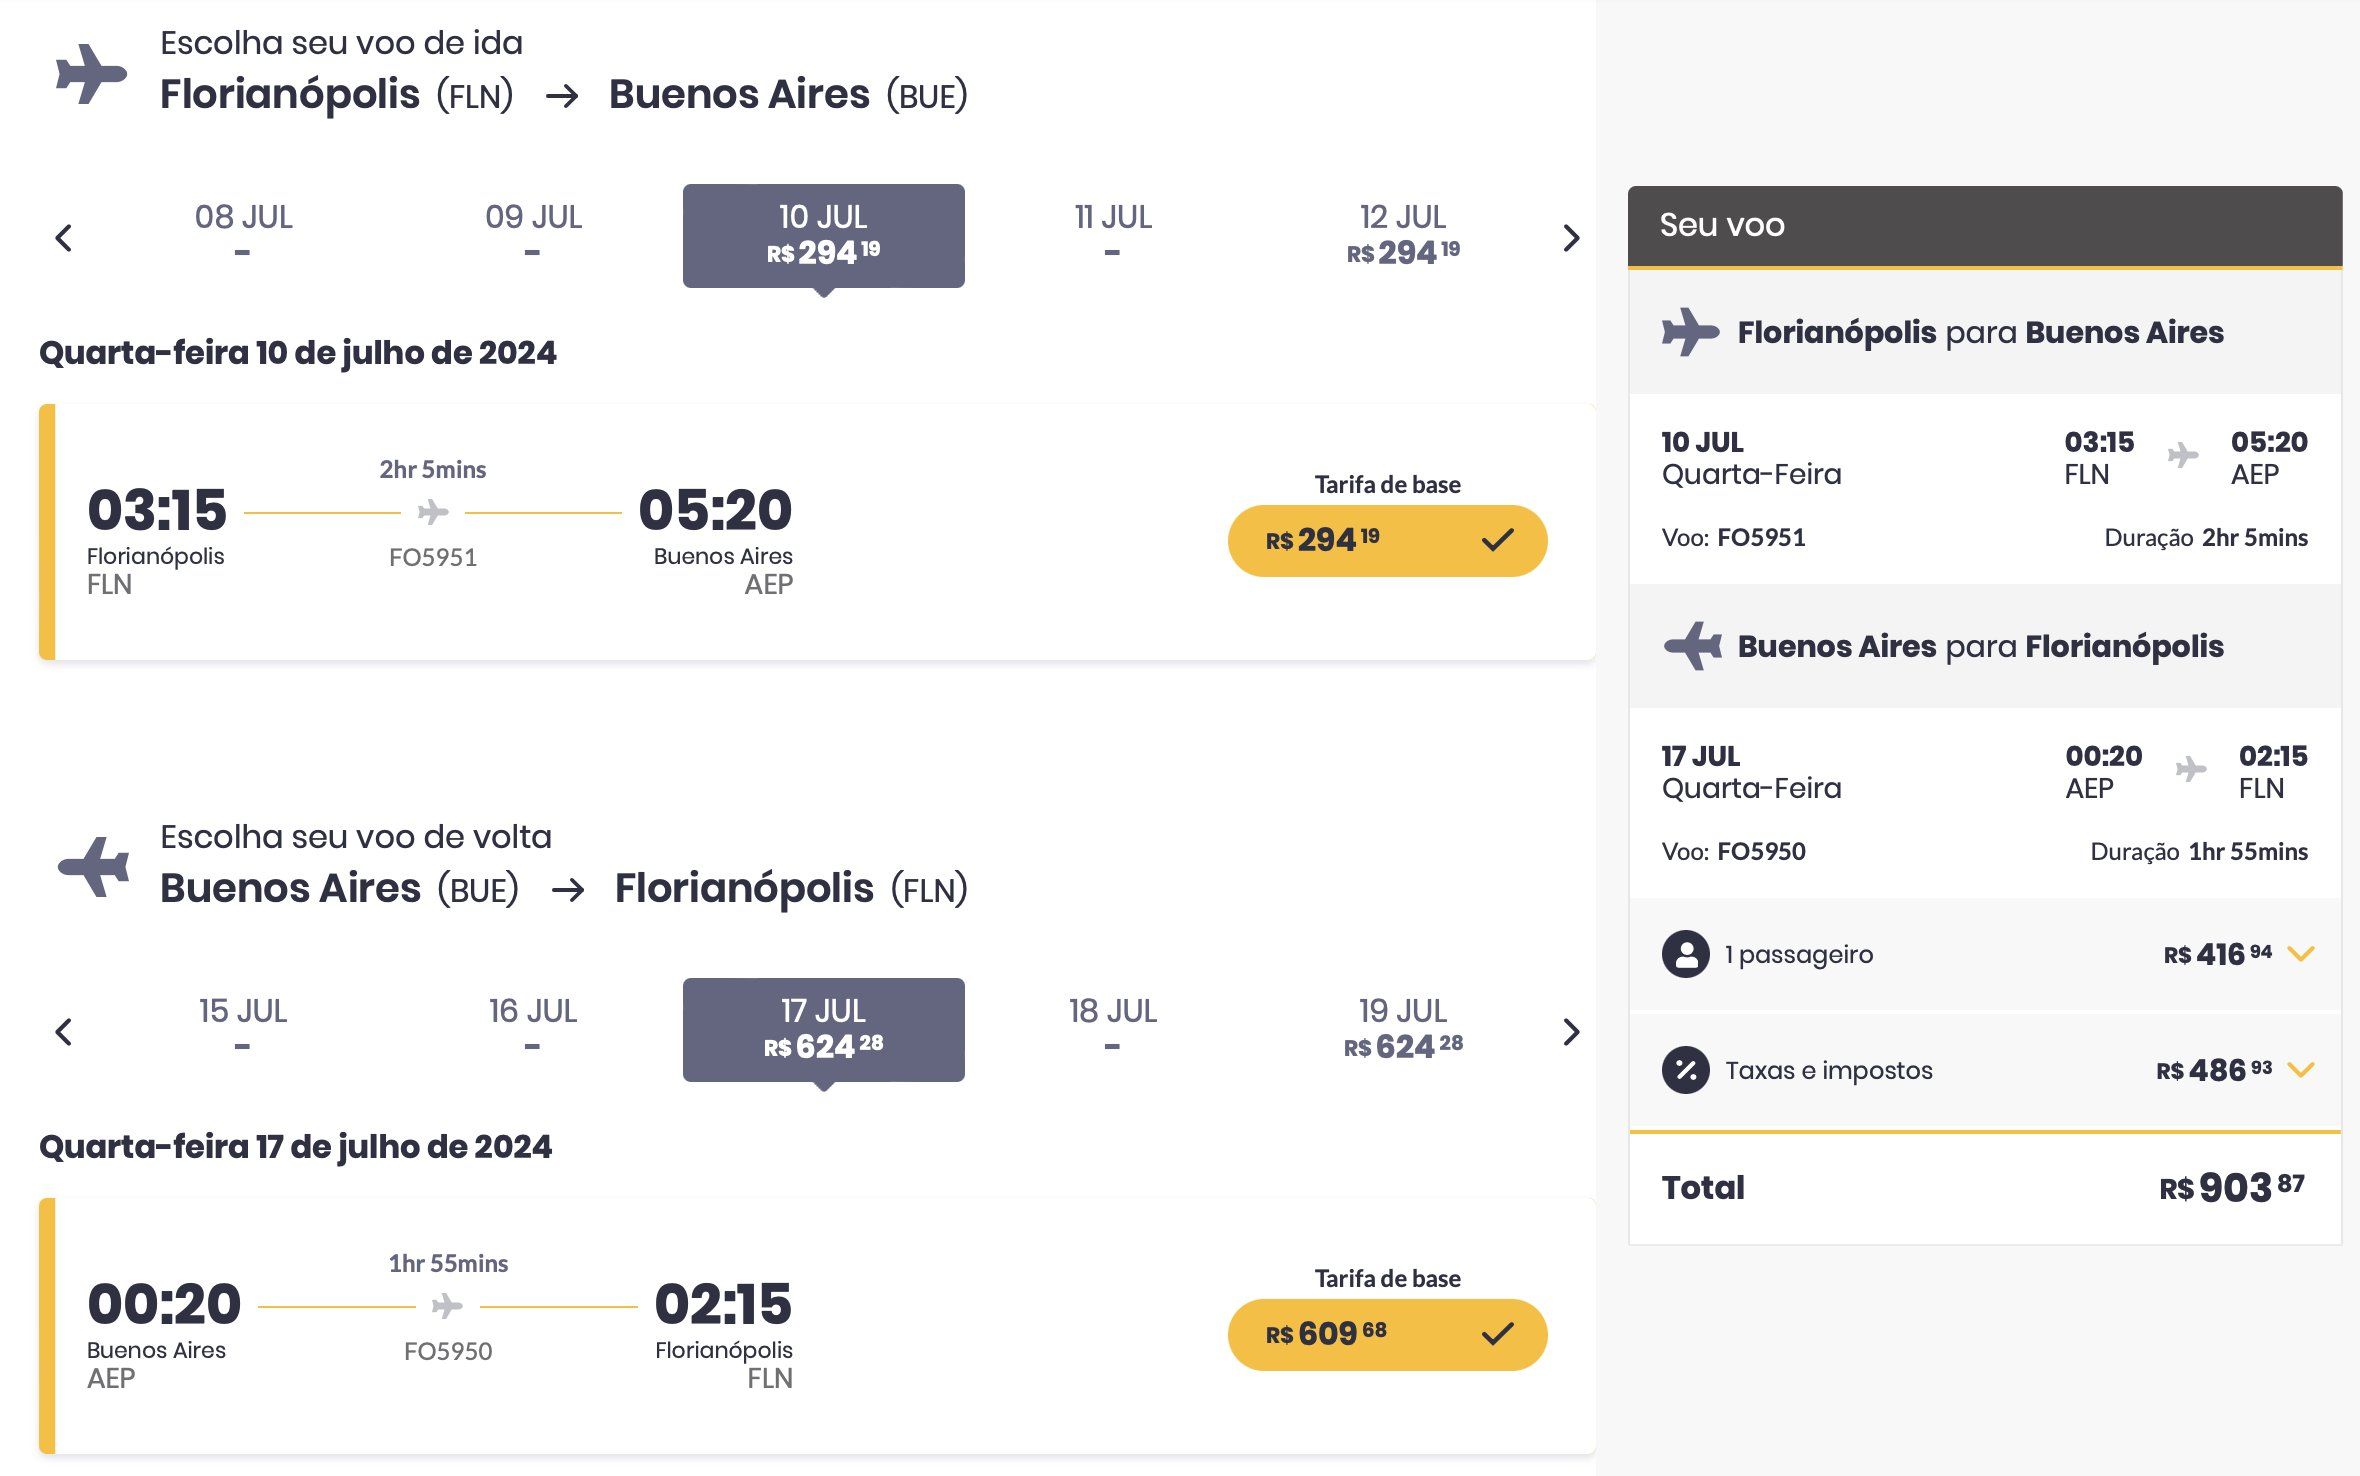Select 19 JUL return date tab
Viewport: 2360px width, 1476px height.
click(x=1402, y=1030)
